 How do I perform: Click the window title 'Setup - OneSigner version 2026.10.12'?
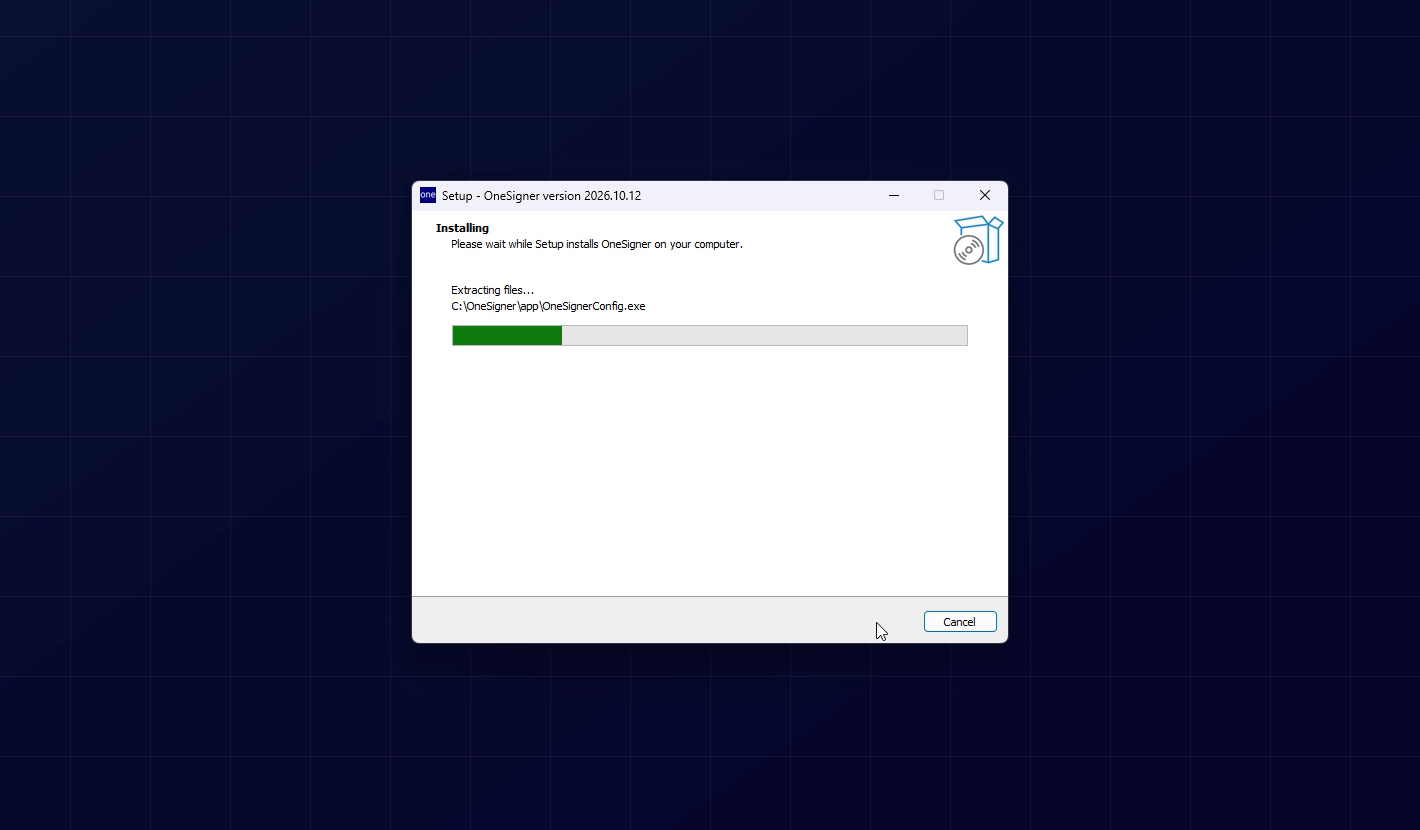[541, 196]
